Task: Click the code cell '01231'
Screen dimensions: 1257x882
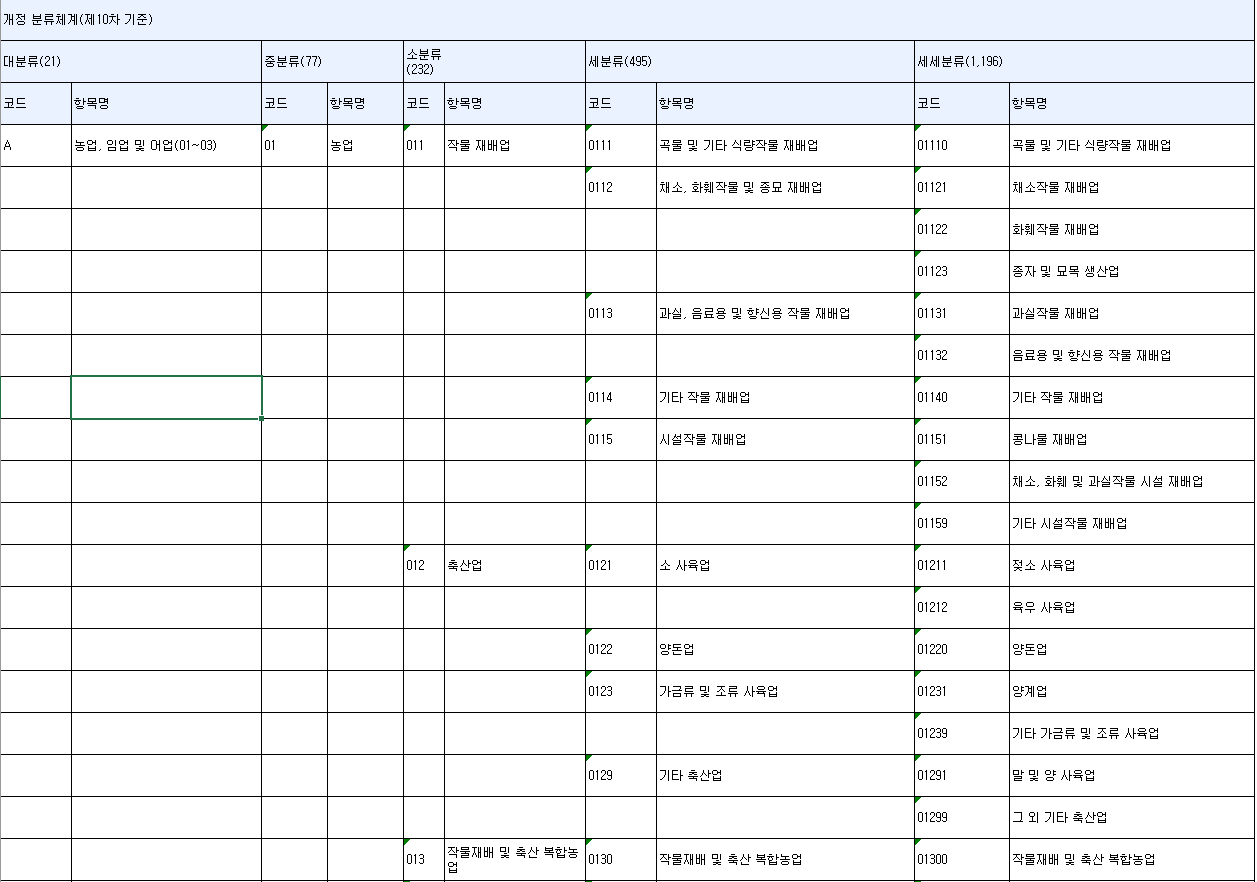Action: [962, 691]
